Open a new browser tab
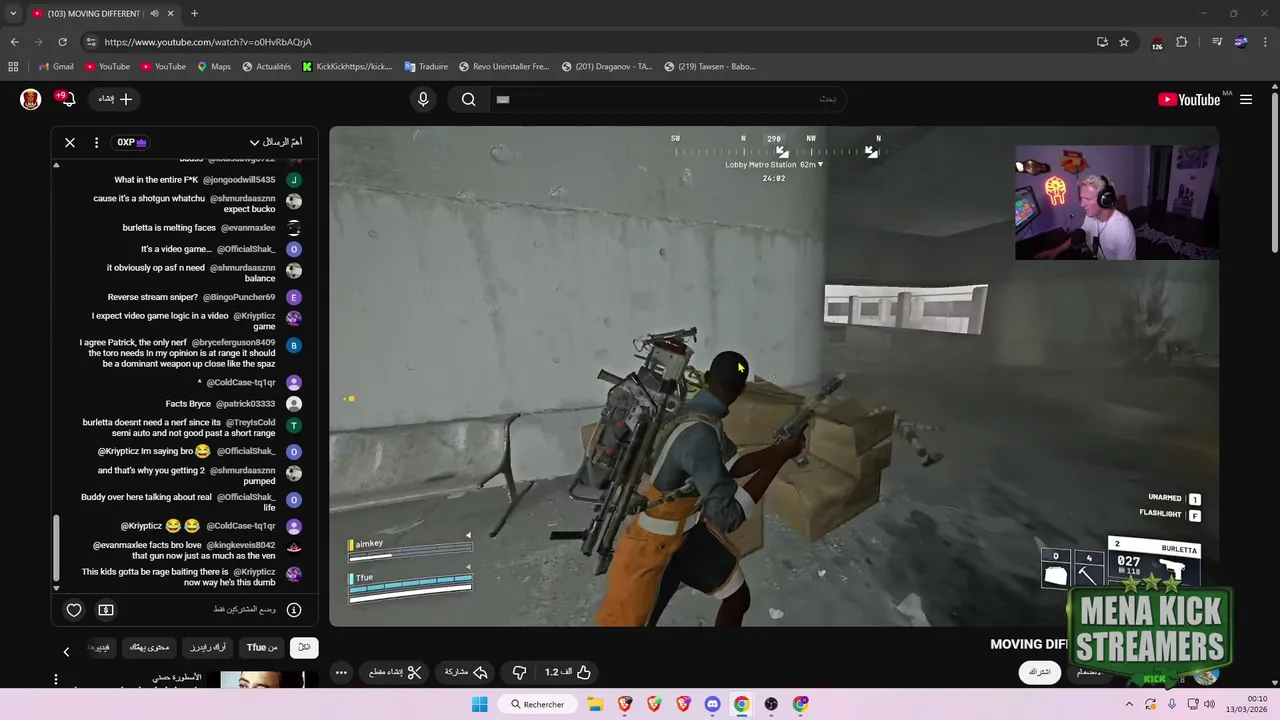 (194, 14)
